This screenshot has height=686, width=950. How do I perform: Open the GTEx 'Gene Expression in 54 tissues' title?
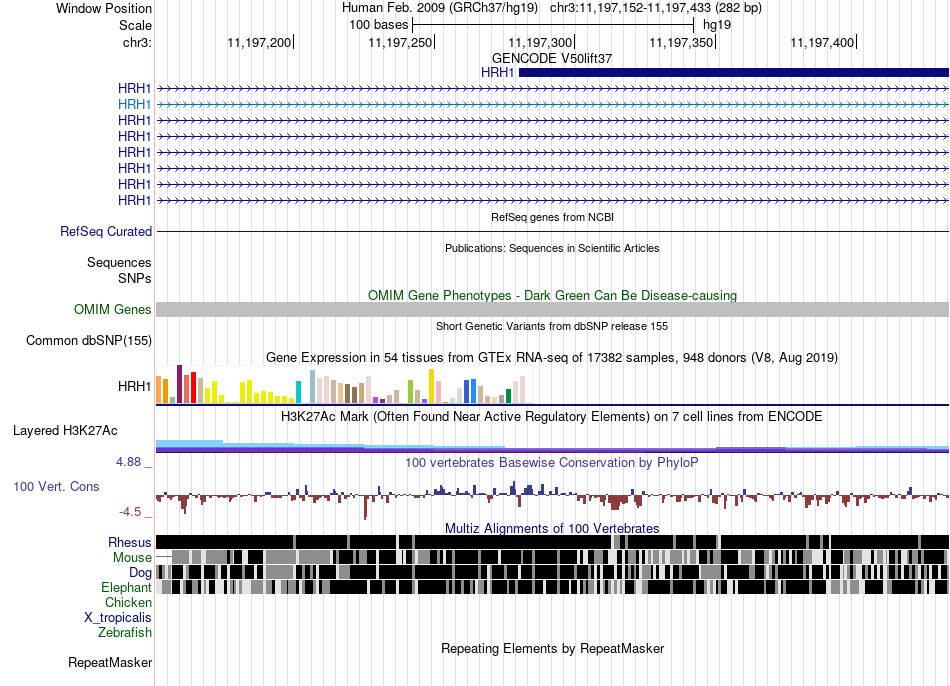552,358
